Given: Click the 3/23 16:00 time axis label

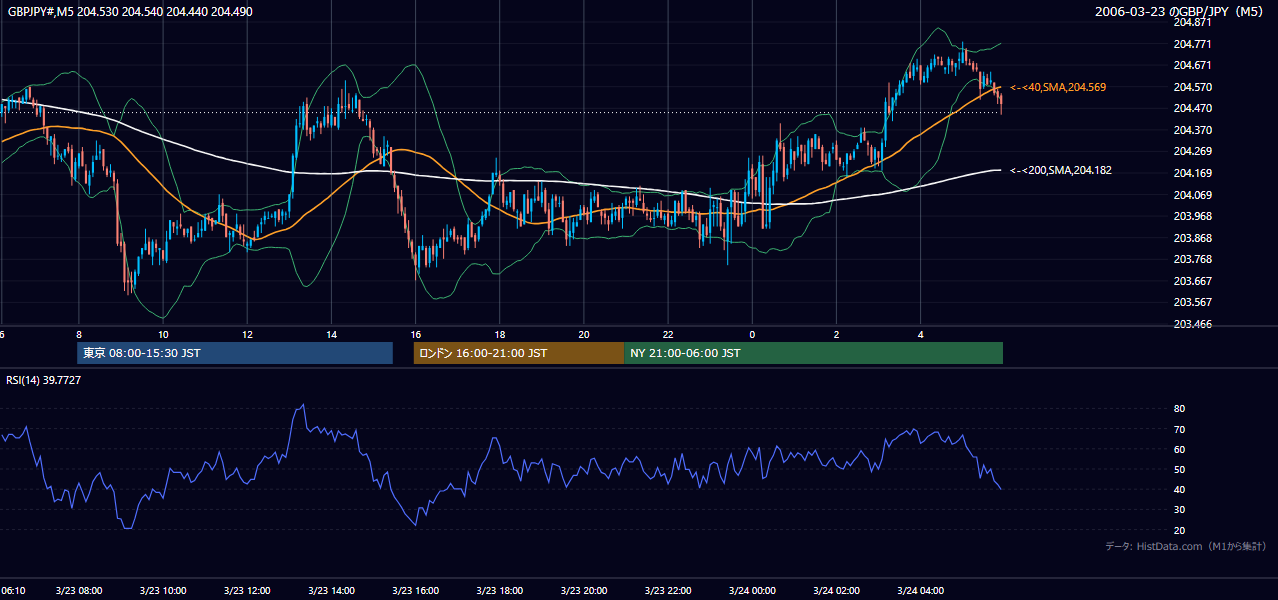Looking at the screenshot, I should (416, 591).
